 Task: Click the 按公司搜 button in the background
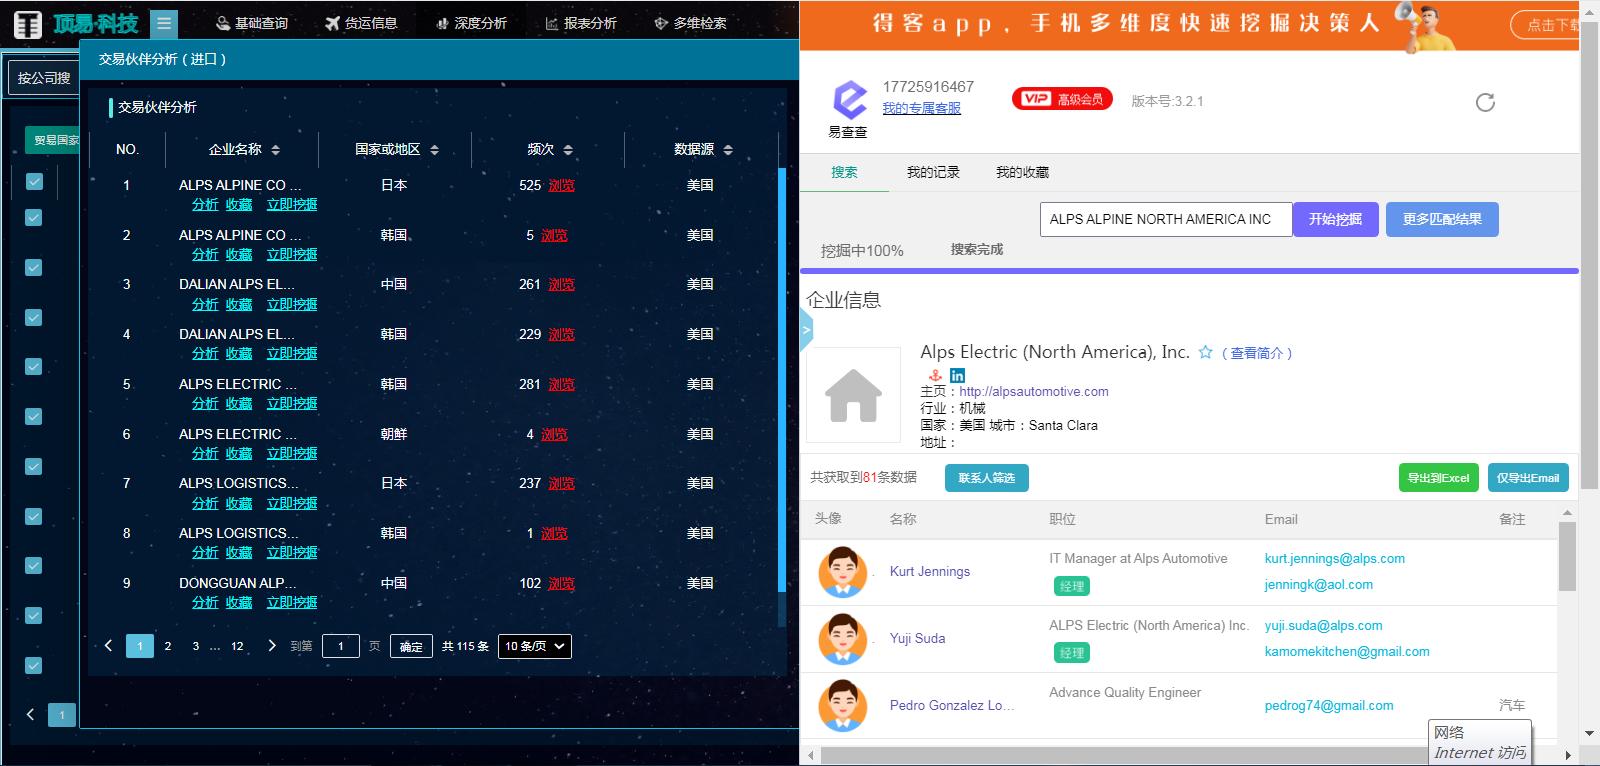tap(44, 77)
